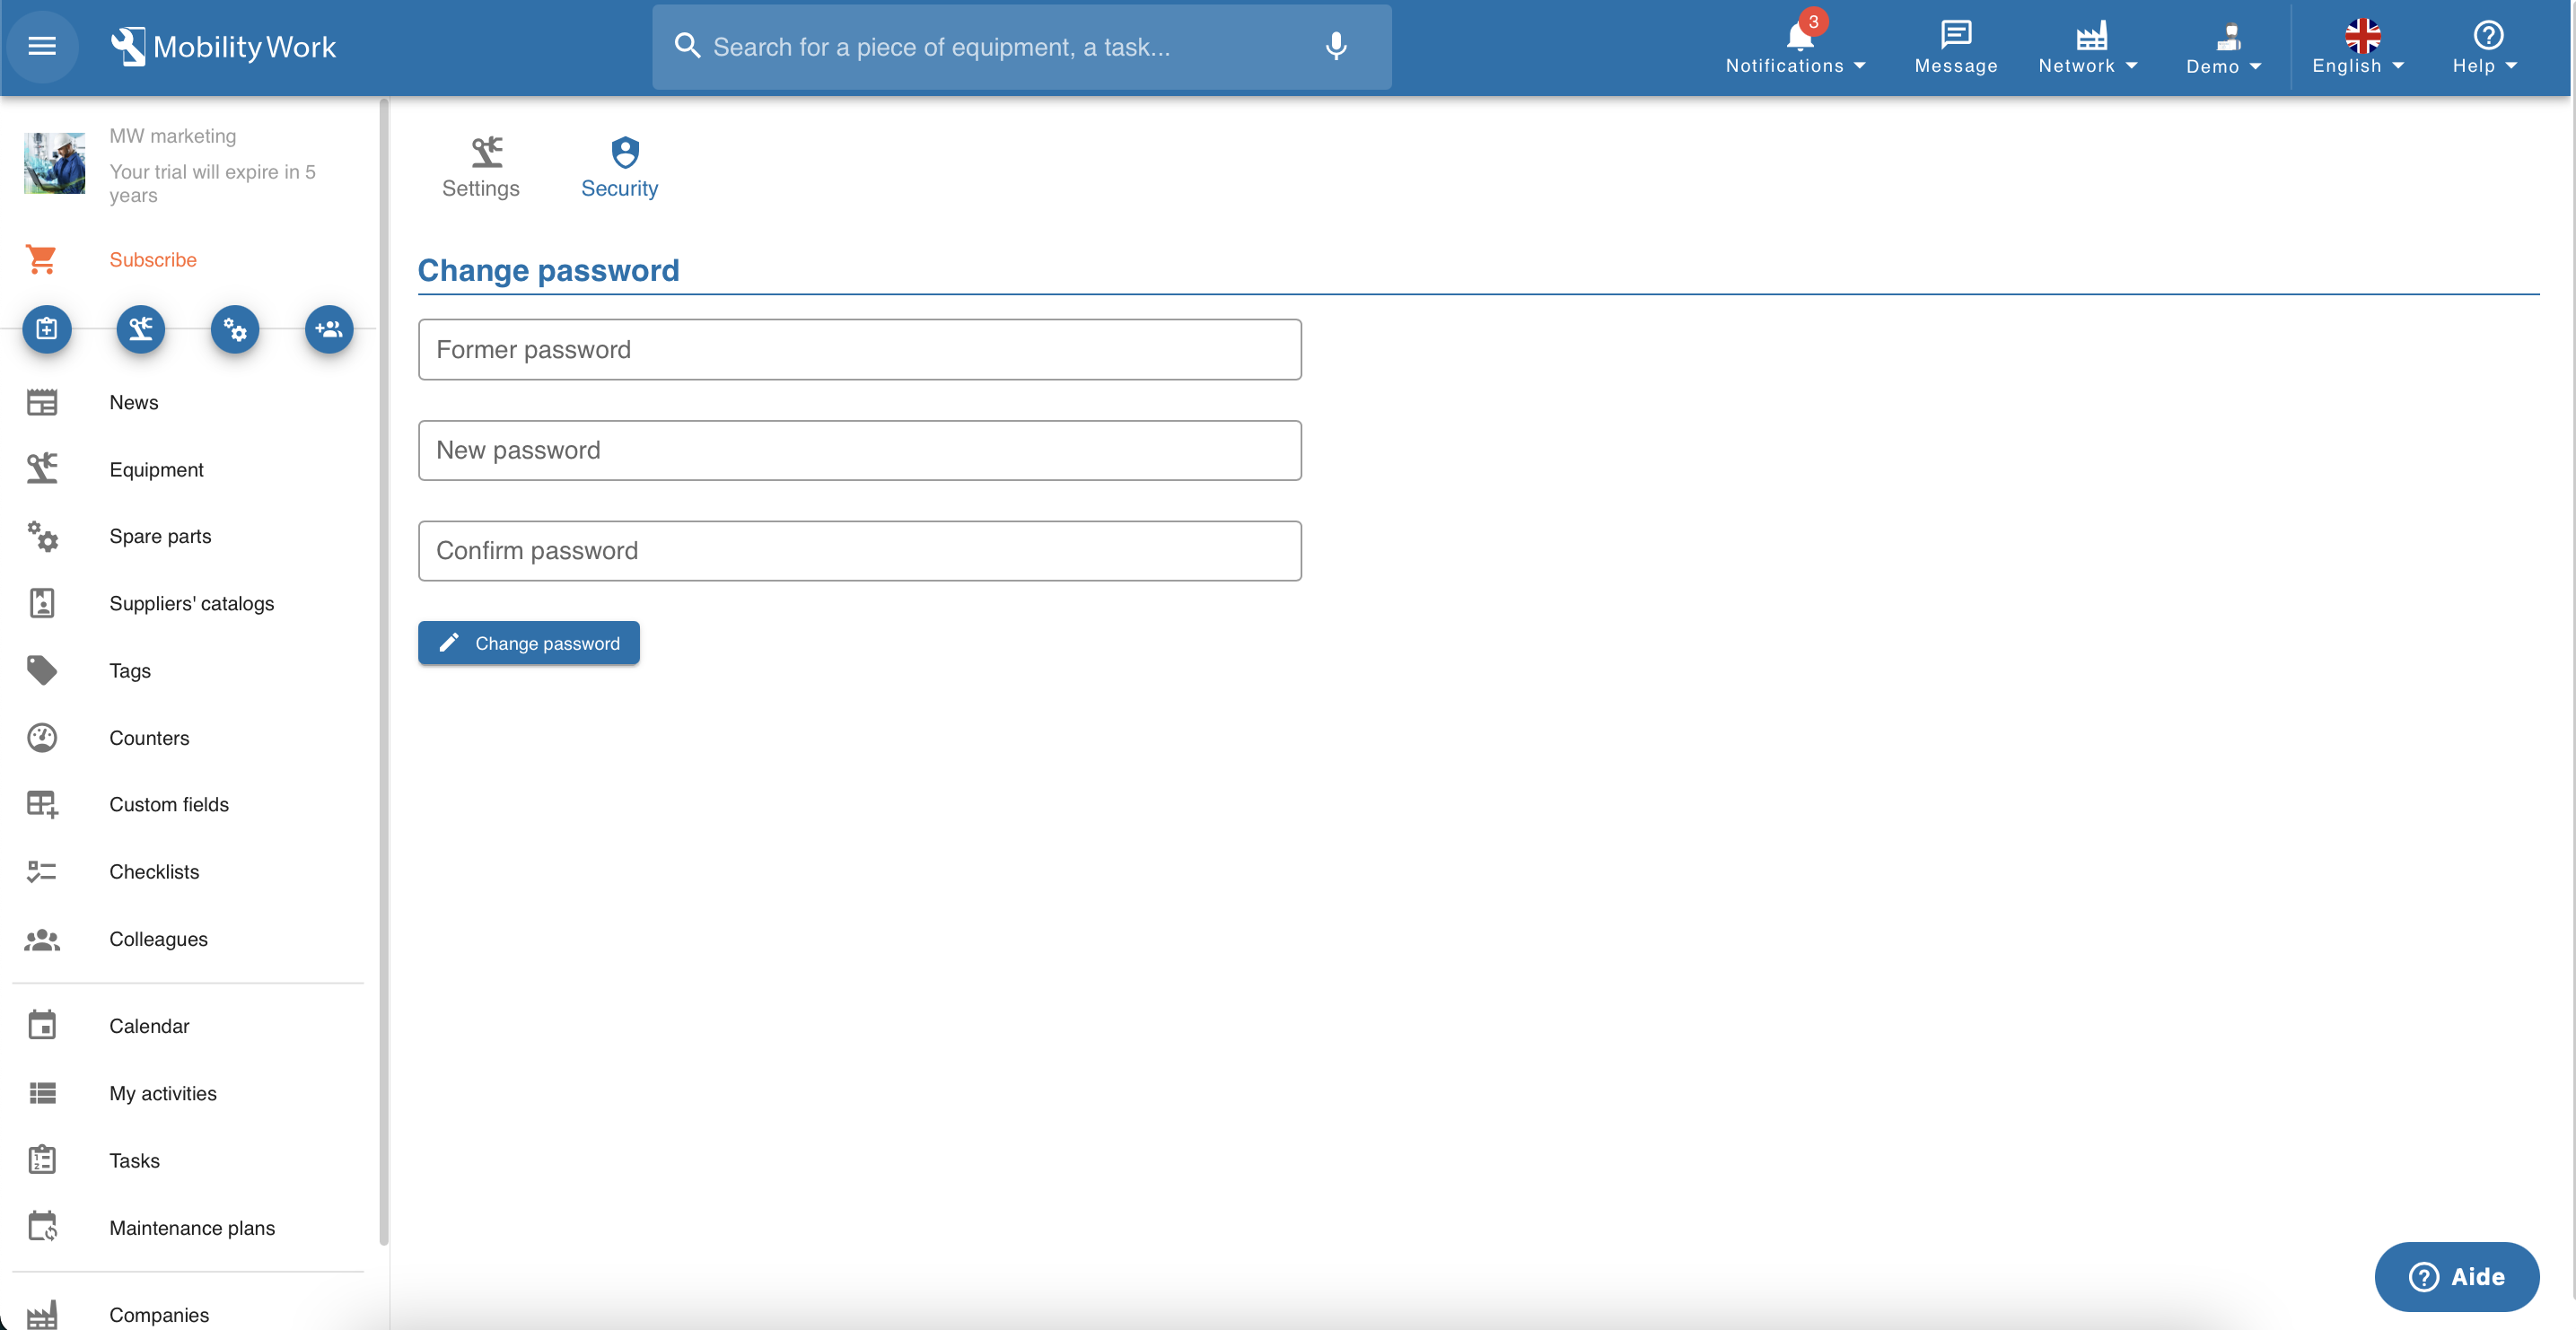
Task: Click the Checklists icon
Action: tap(42, 871)
